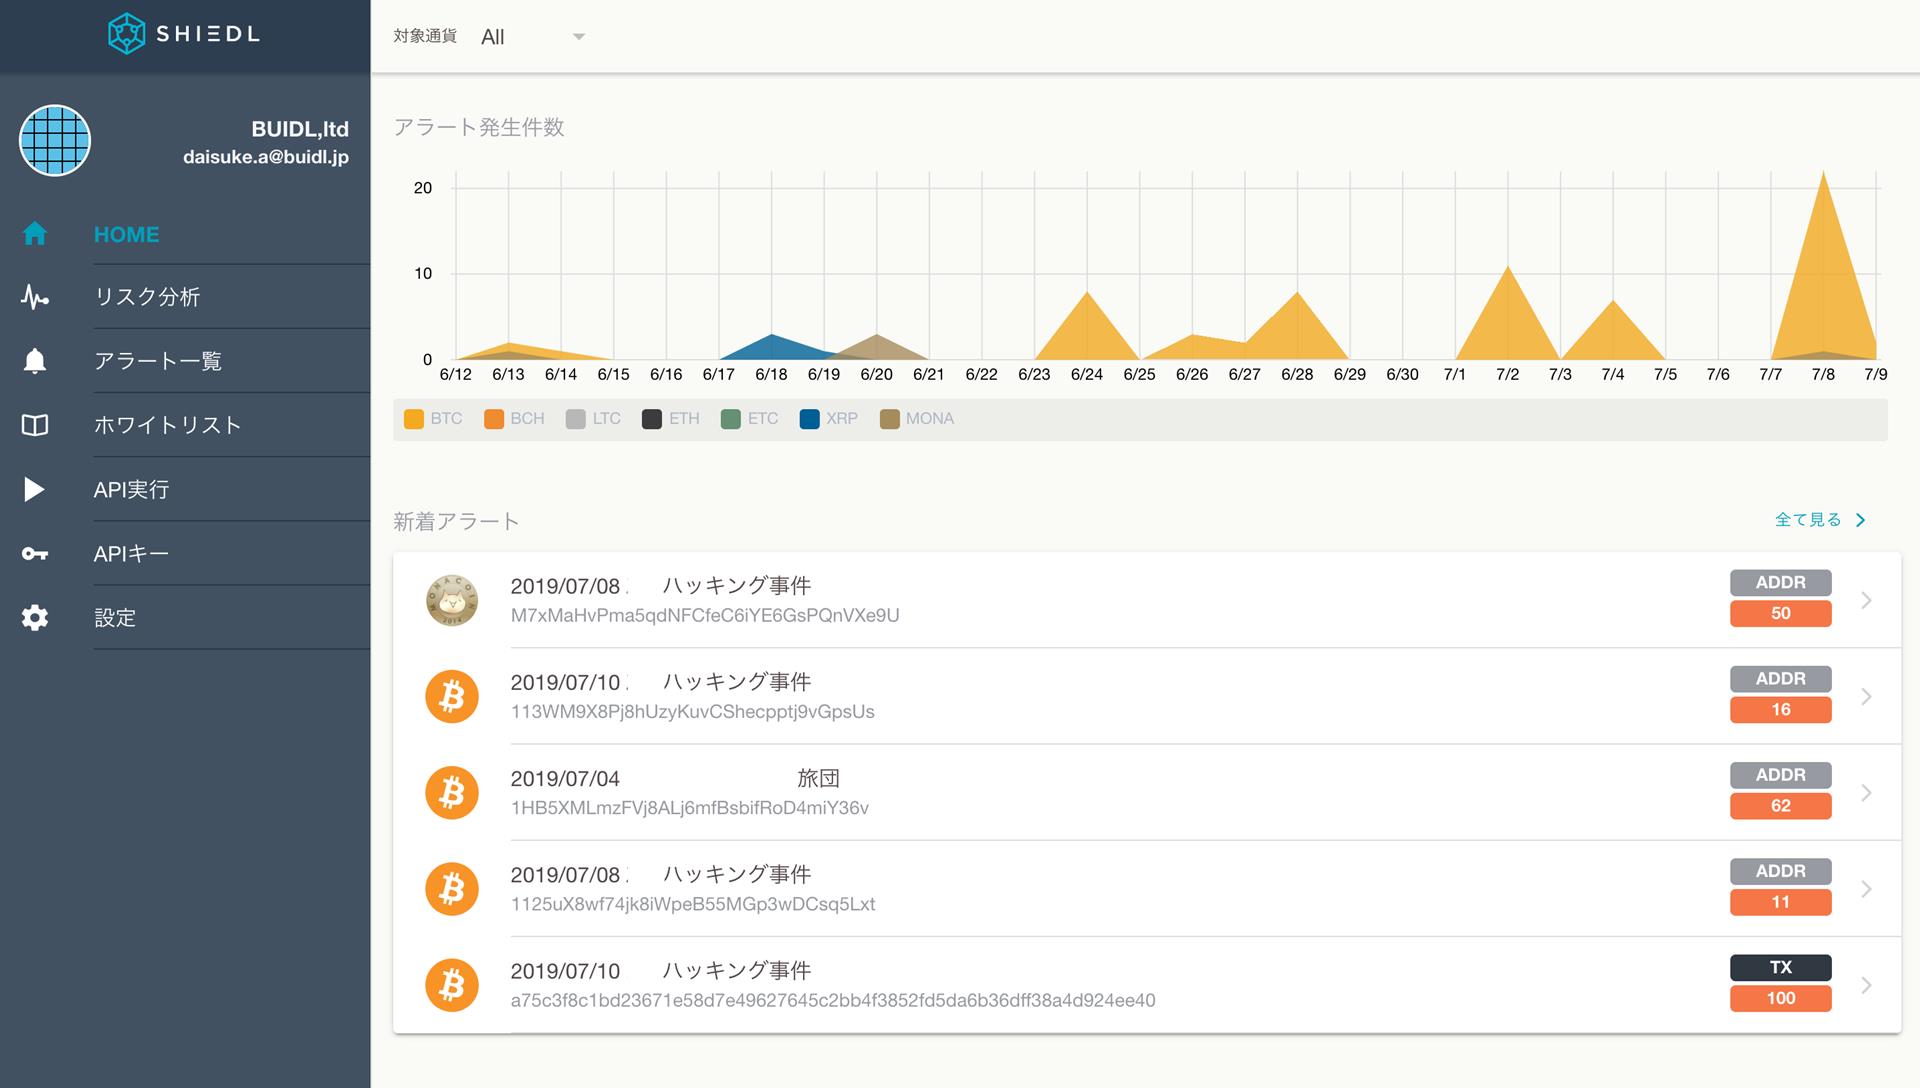Toggle ETH series in chart legend
This screenshot has width=1920, height=1088.
[671, 419]
